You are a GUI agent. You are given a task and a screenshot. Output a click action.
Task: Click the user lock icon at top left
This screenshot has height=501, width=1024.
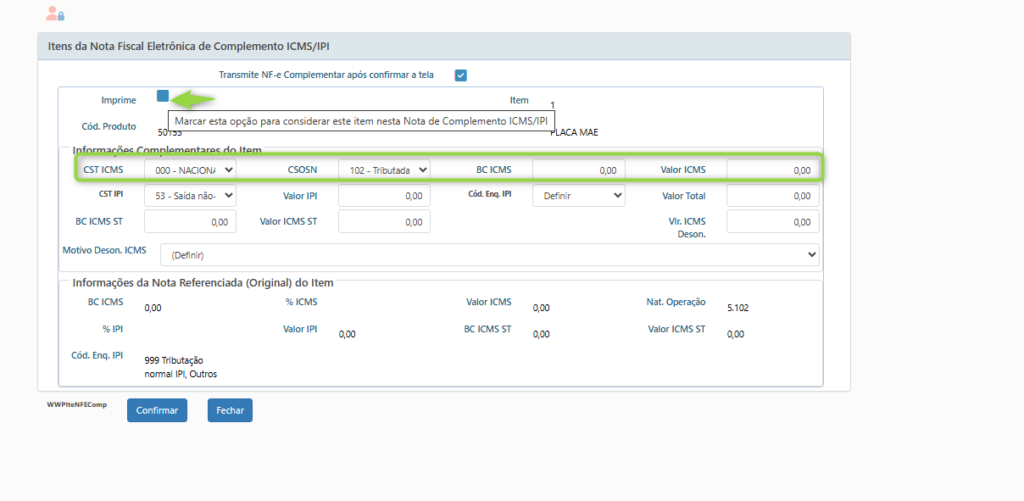coord(55,14)
